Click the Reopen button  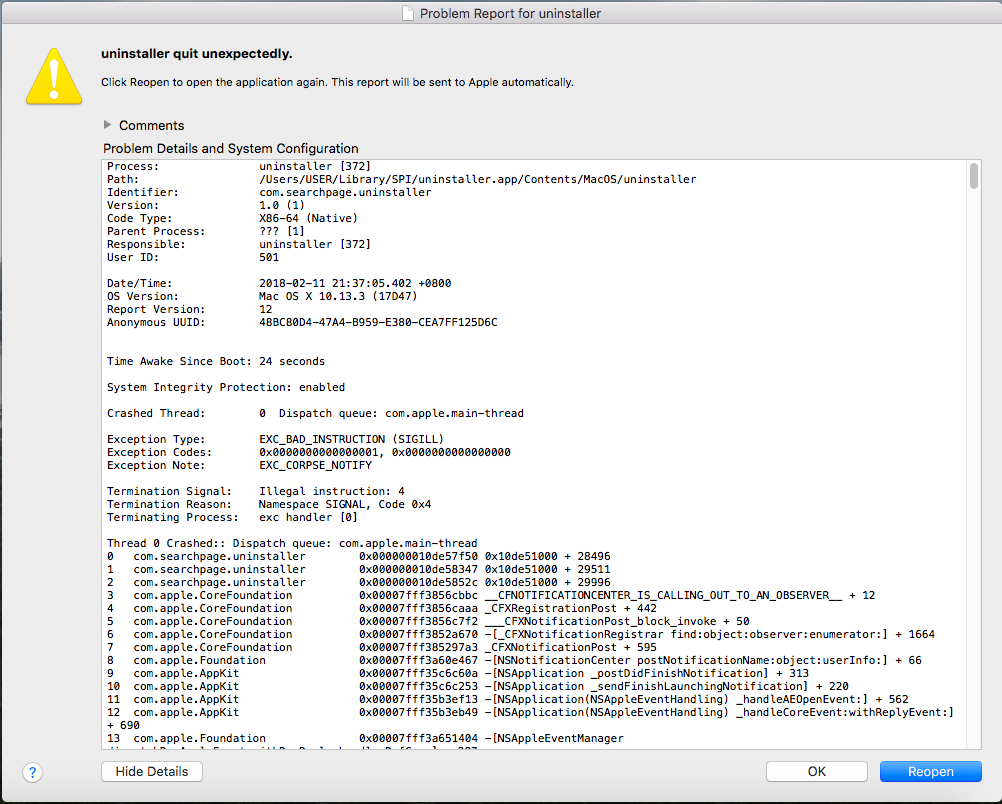point(930,771)
